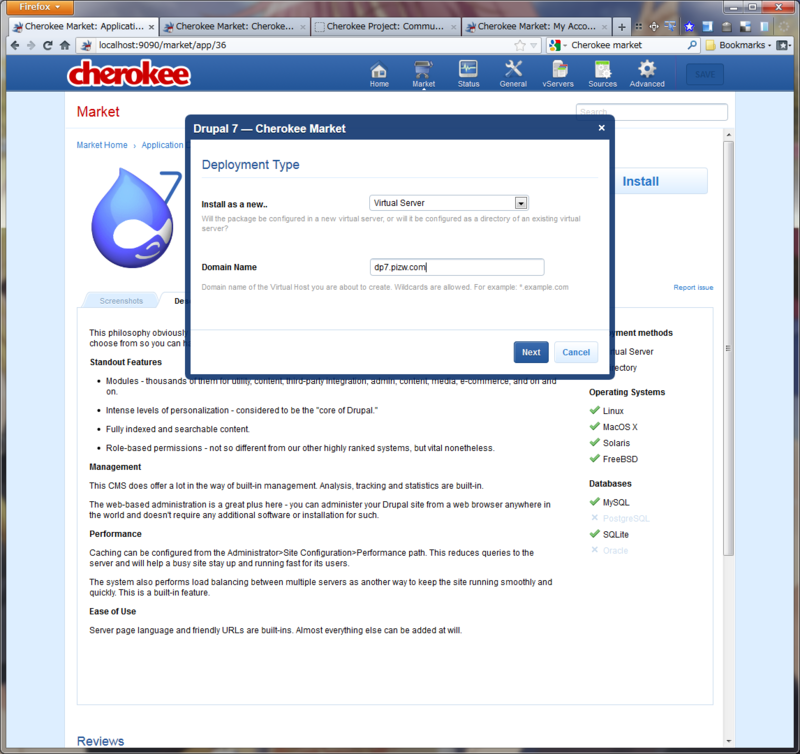The width and height of the screenshot is (800, 754).
Task: Follow the Market Home breadcrumb link
Action: pyautogui.click(x=102, y=145)
